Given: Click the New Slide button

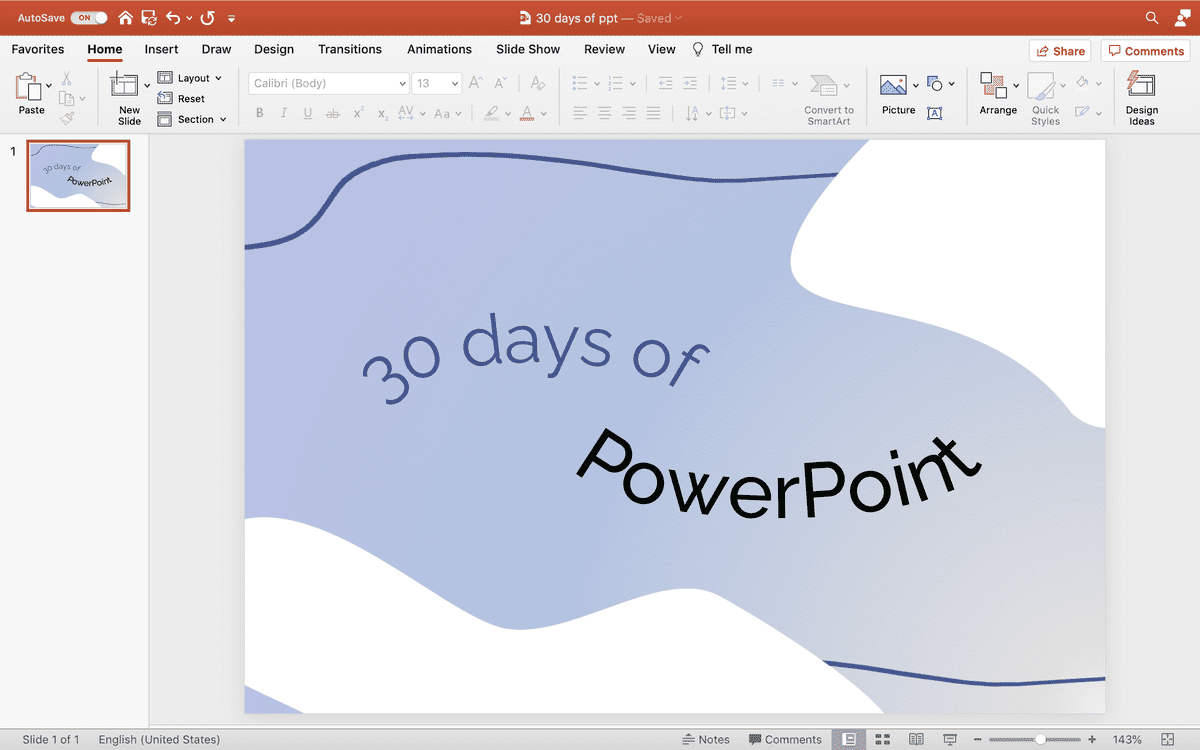Looking at the screenshot, I should (x=129, y=99).
